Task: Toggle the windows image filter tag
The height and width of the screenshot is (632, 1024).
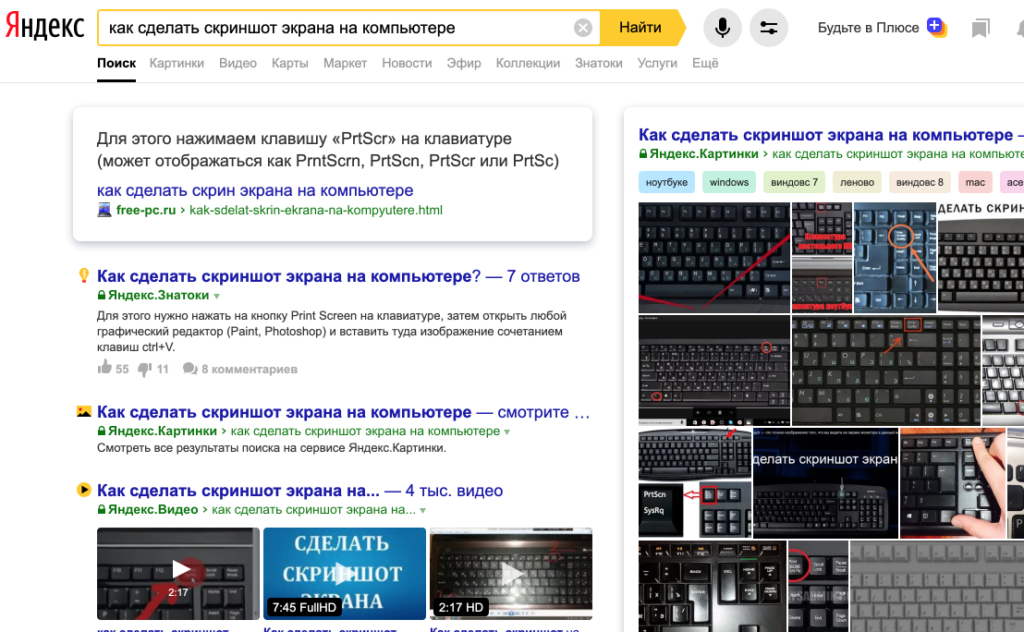Action: click(728, 183)
